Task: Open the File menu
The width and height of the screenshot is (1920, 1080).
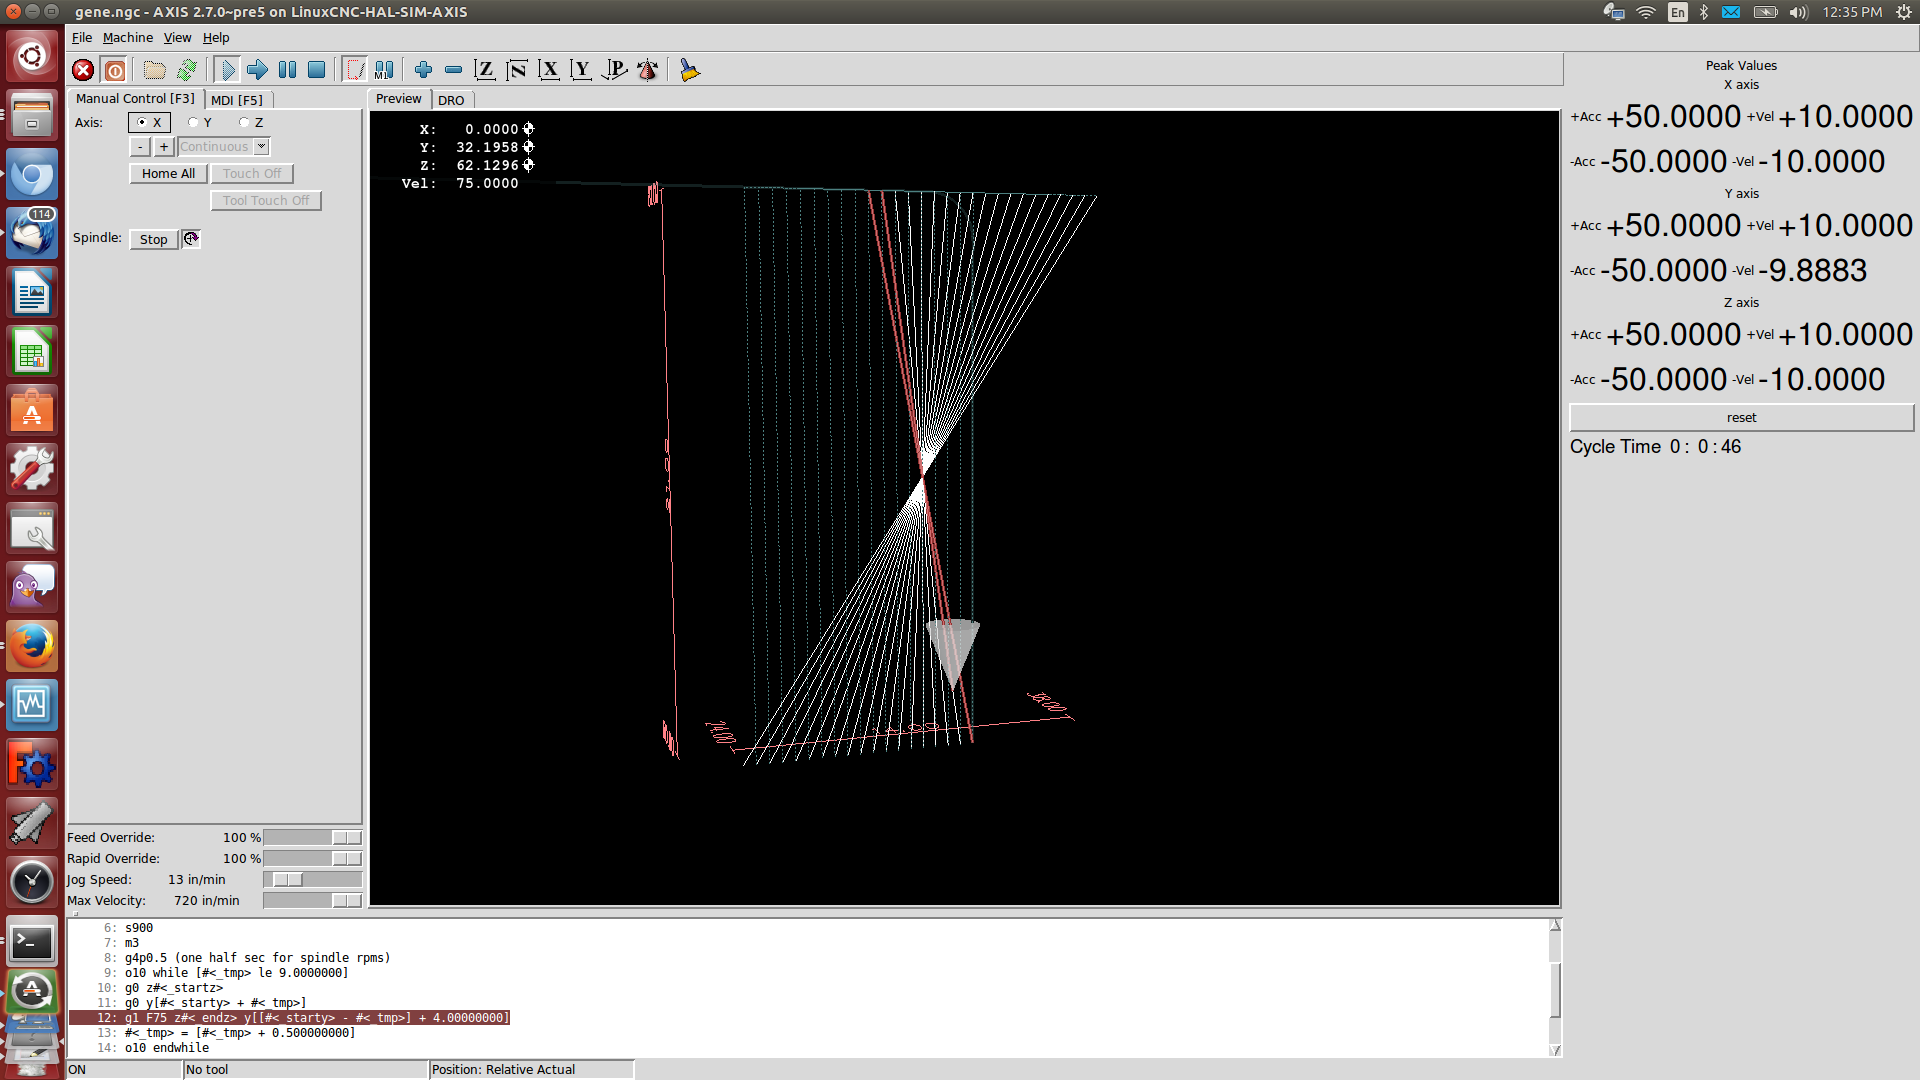Action: pyautogui.click(x=82, y=38)
